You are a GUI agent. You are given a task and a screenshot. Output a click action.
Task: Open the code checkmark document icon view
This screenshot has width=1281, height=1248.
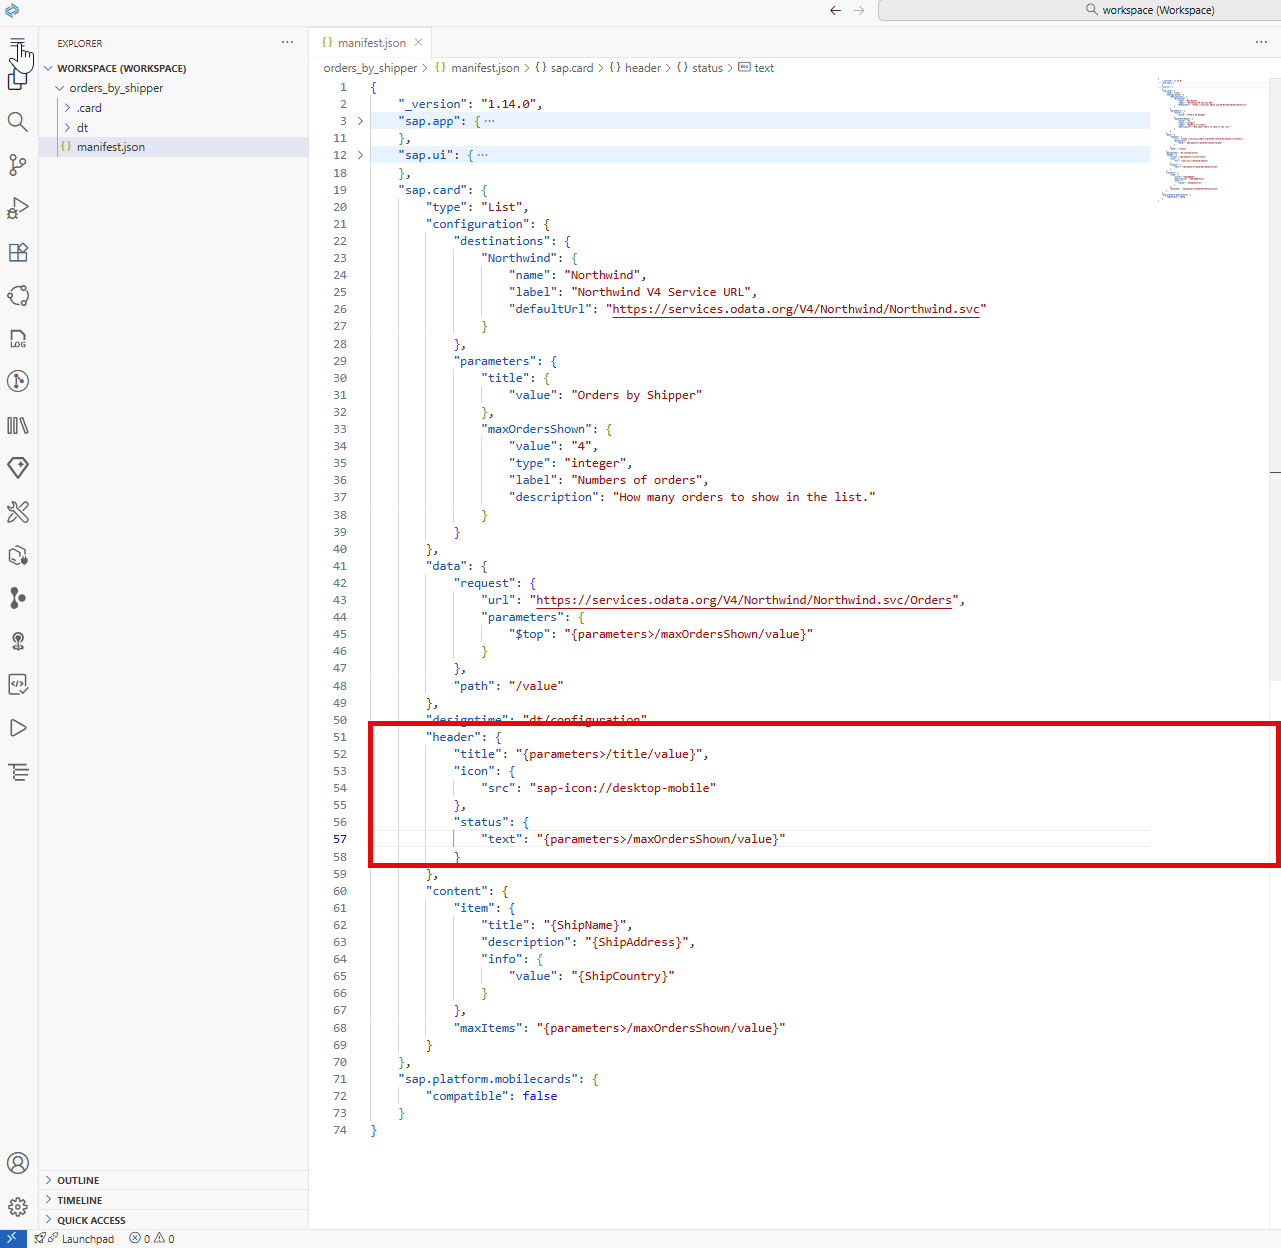pyautogui.click(x=17, y=684)
